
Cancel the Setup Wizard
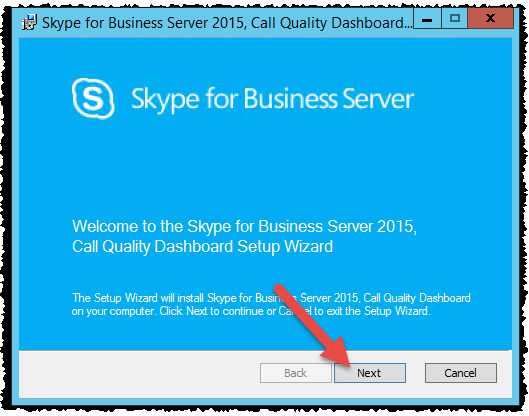(x=461, y=373)
